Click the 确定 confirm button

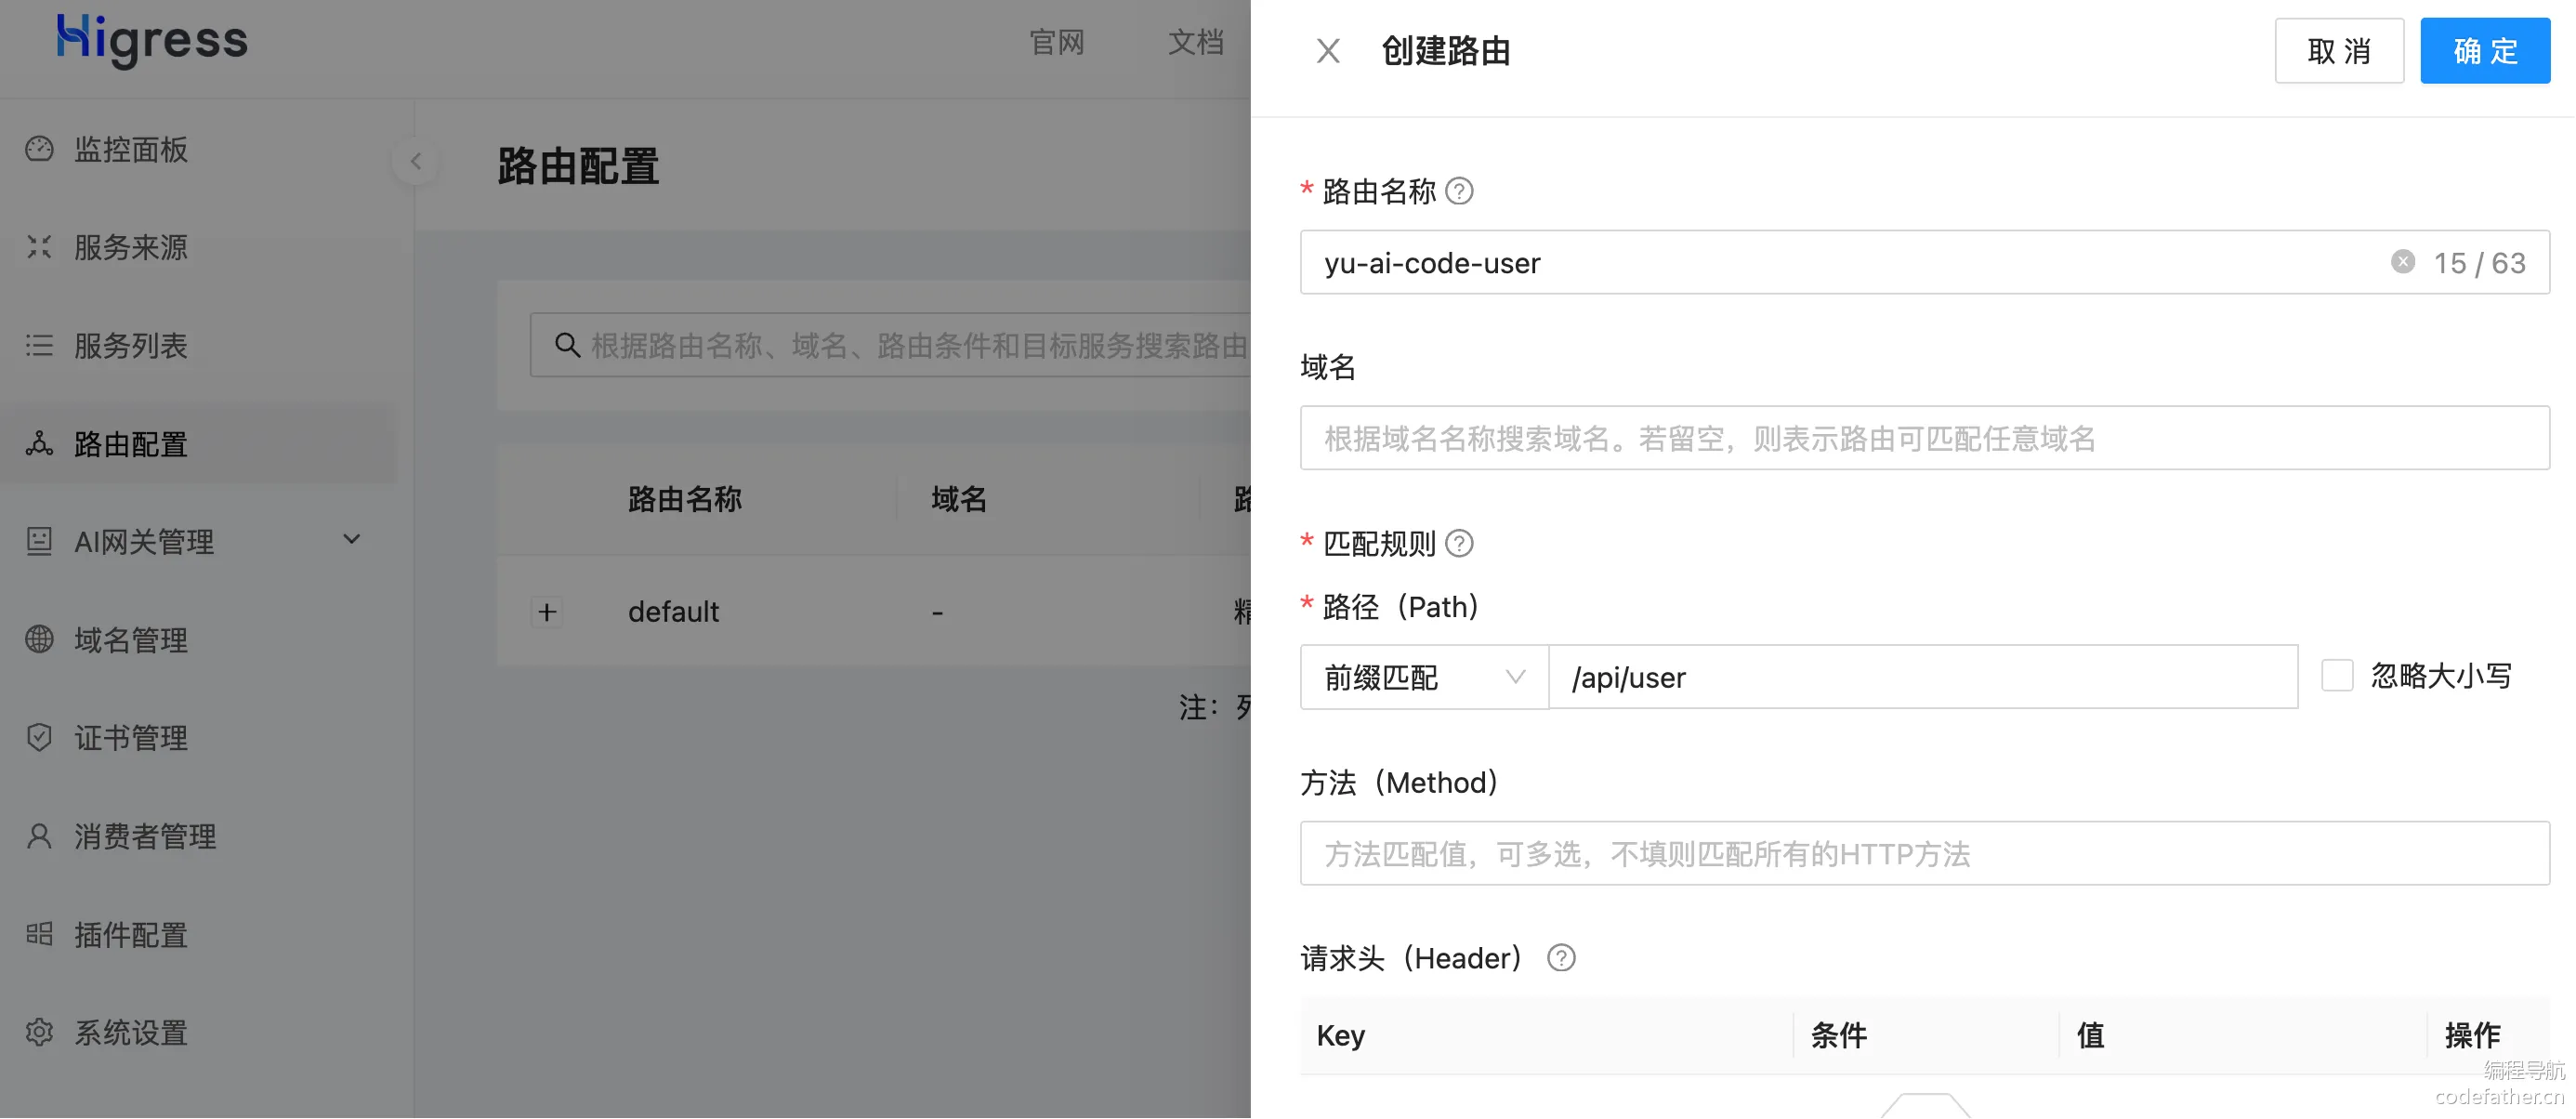point(2485,51)
